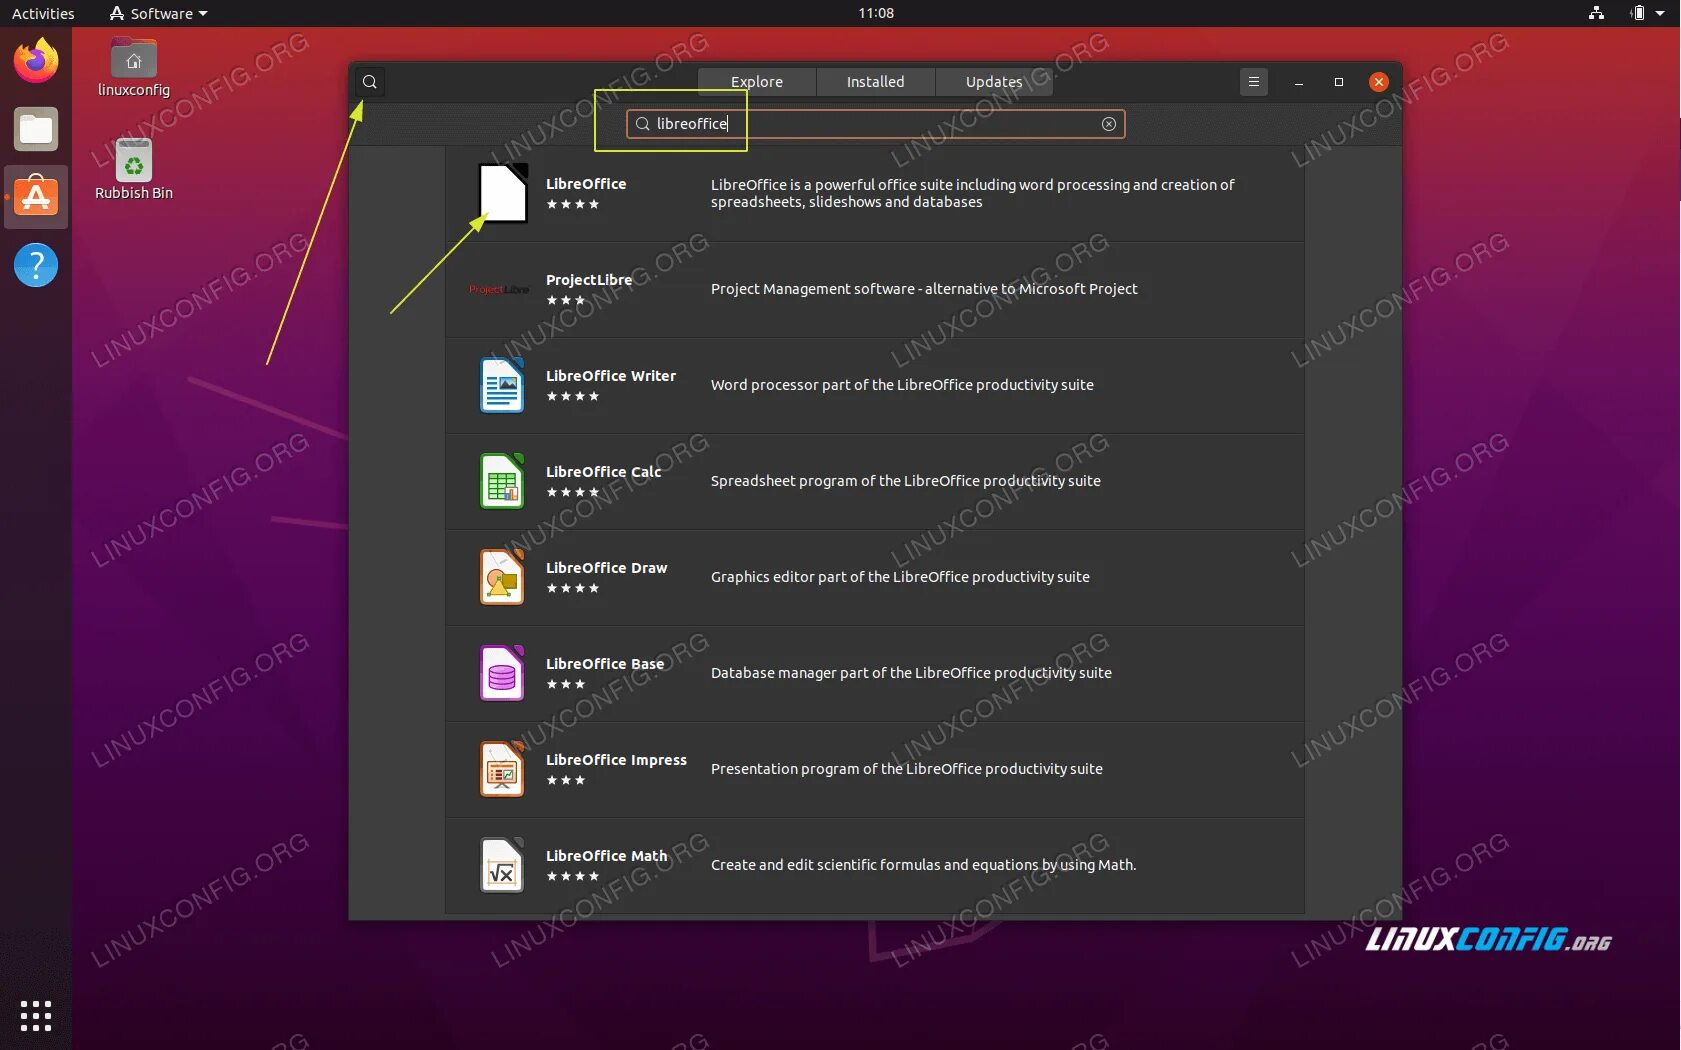Click the star rating under LibreOffice Base
The width and height of the screenshot is (1681, 1050).
[566, 685]
